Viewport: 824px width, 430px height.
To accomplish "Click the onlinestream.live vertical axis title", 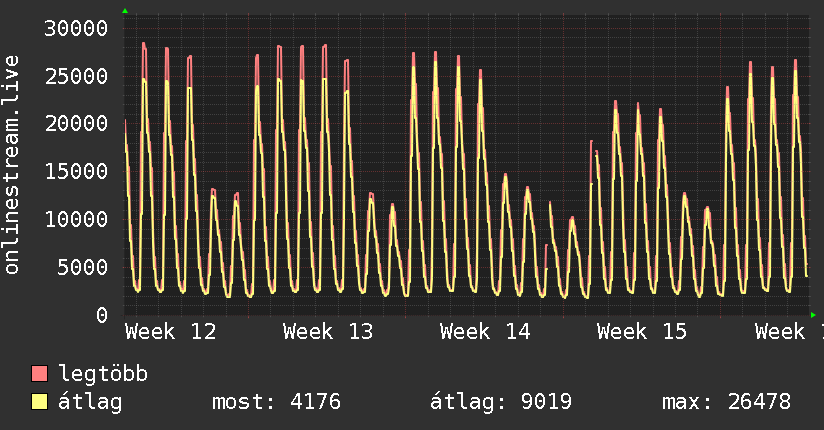I will 11,165.
